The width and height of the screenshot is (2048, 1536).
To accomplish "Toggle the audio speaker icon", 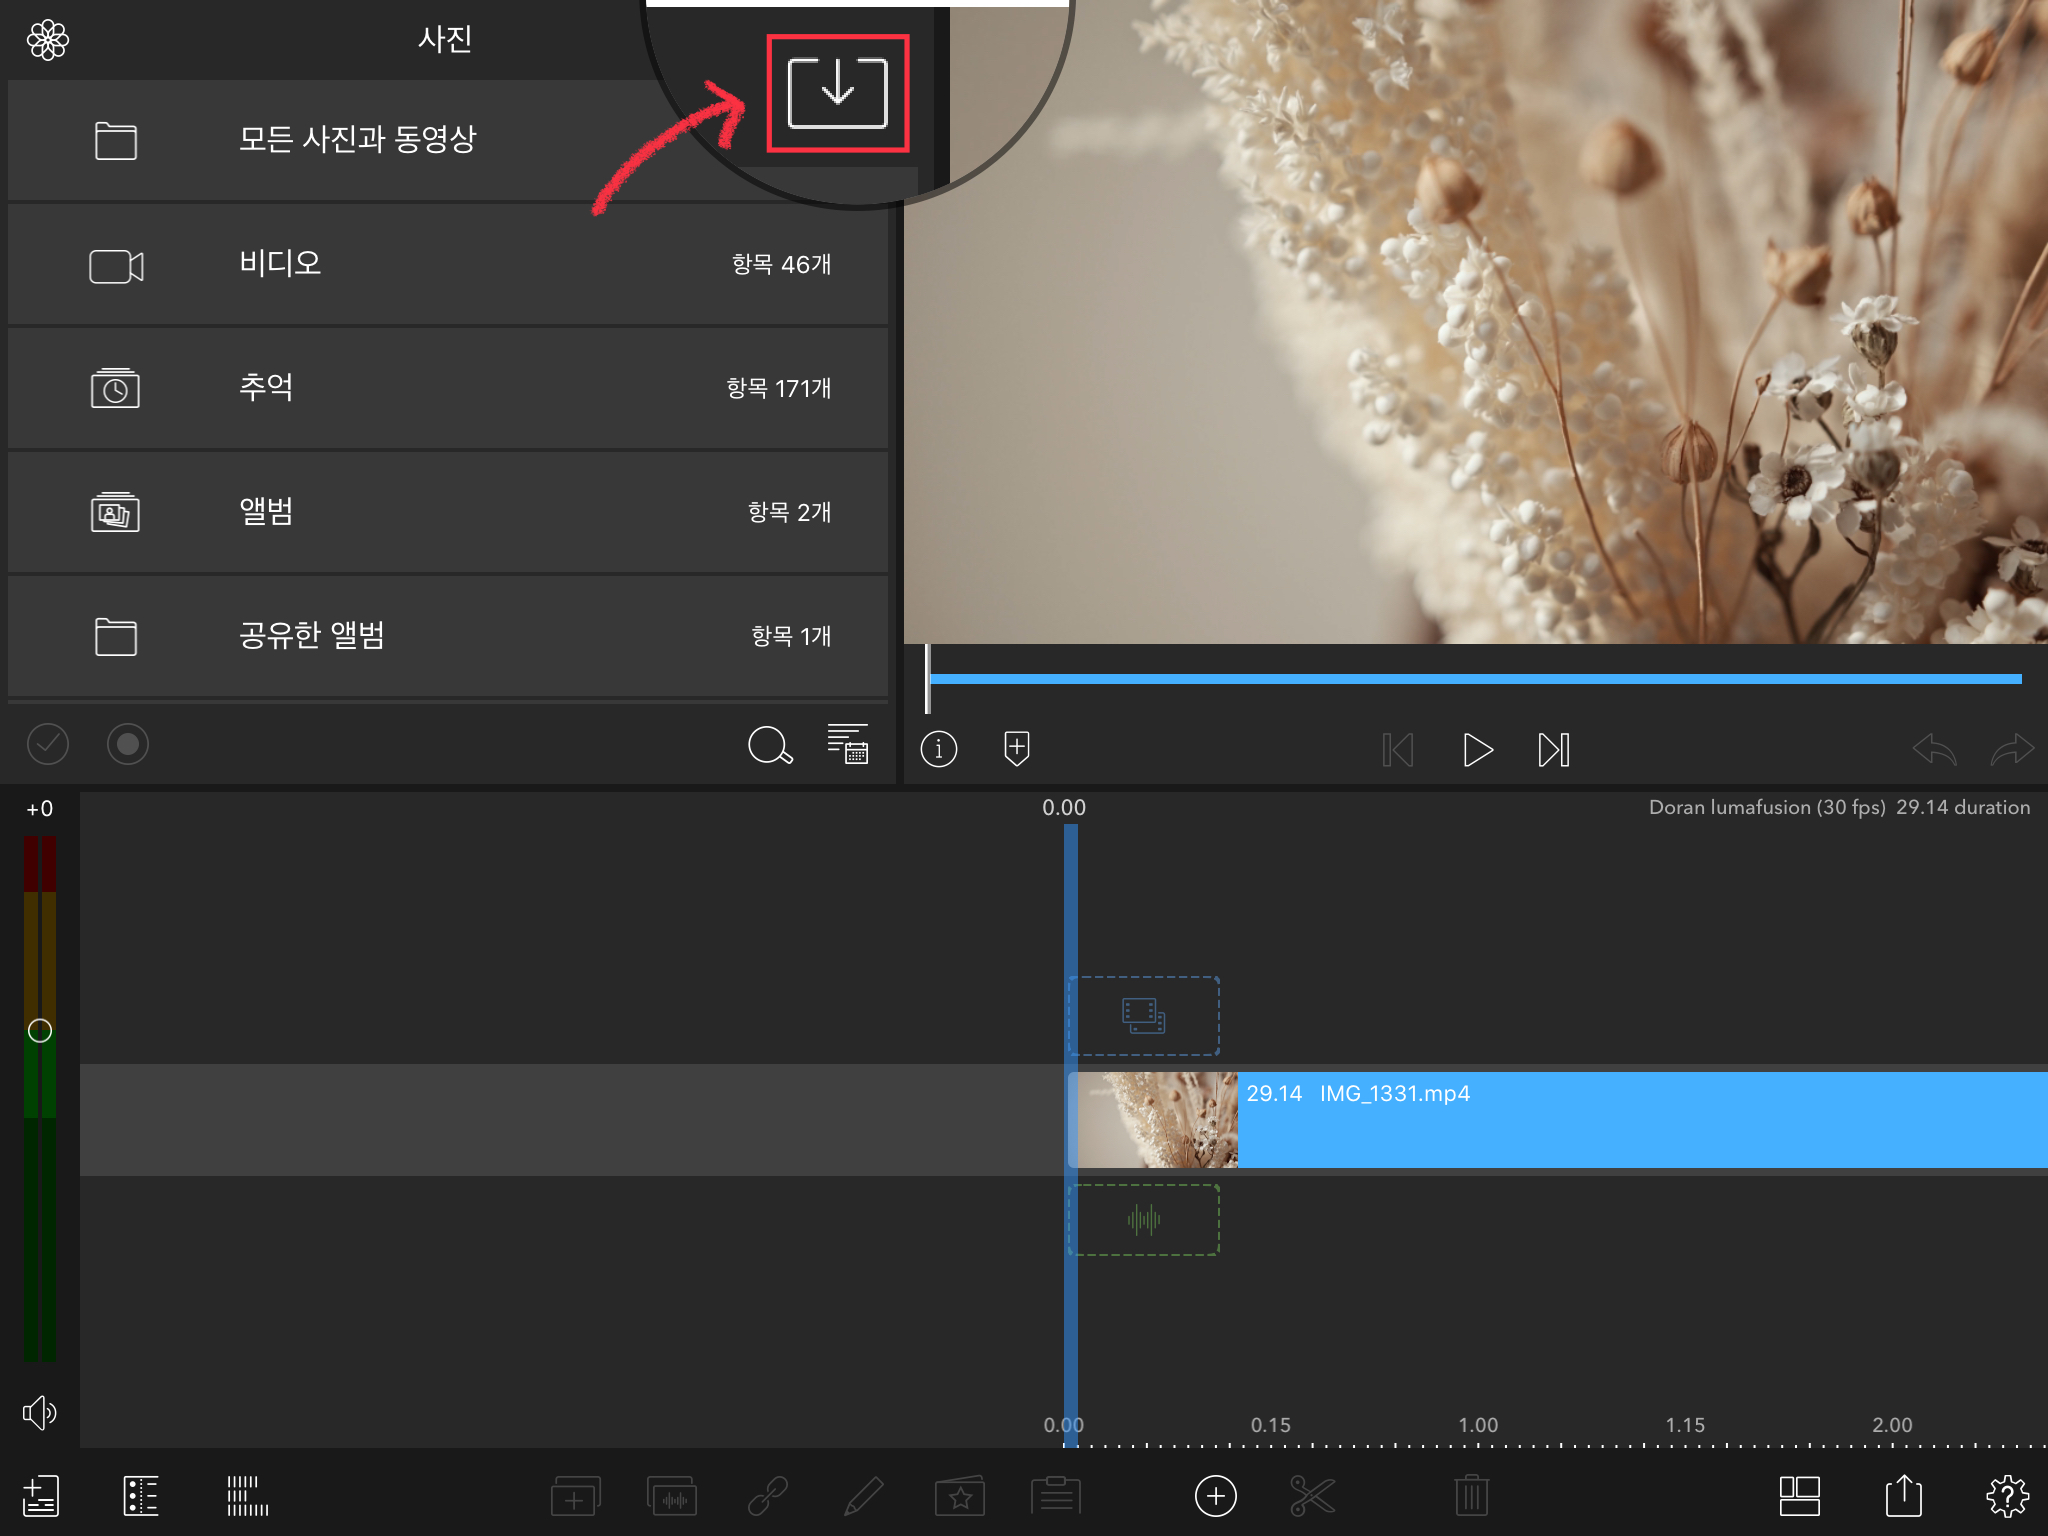I will click(x=39, y=1412).
